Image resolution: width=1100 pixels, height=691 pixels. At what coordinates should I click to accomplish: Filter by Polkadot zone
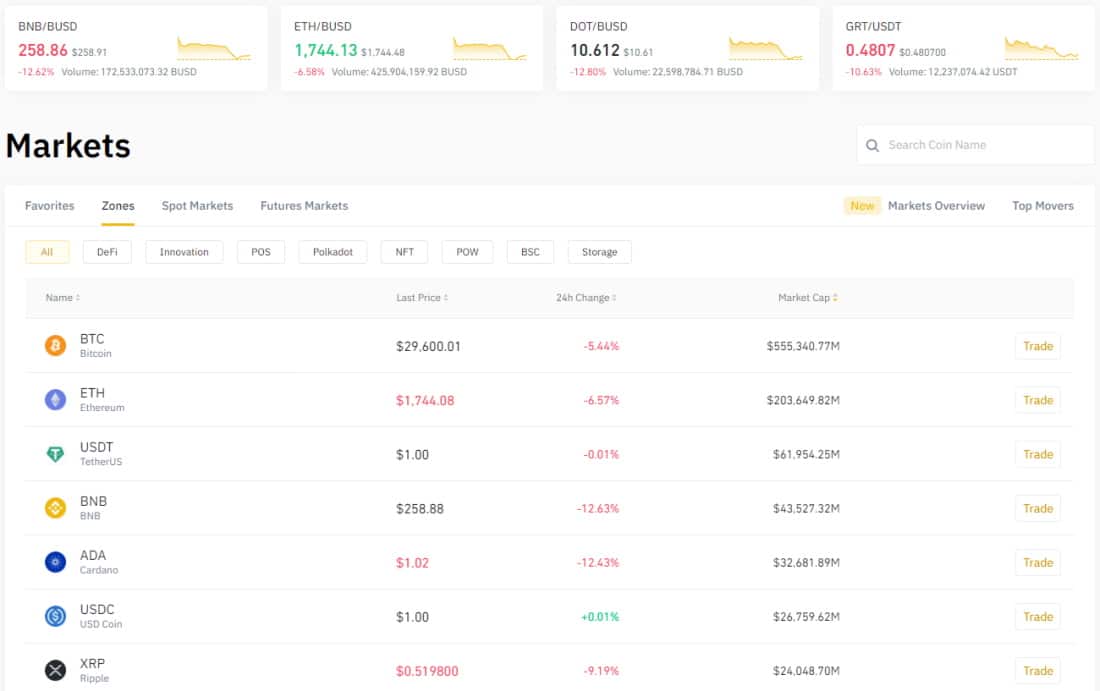pos(333,252)
